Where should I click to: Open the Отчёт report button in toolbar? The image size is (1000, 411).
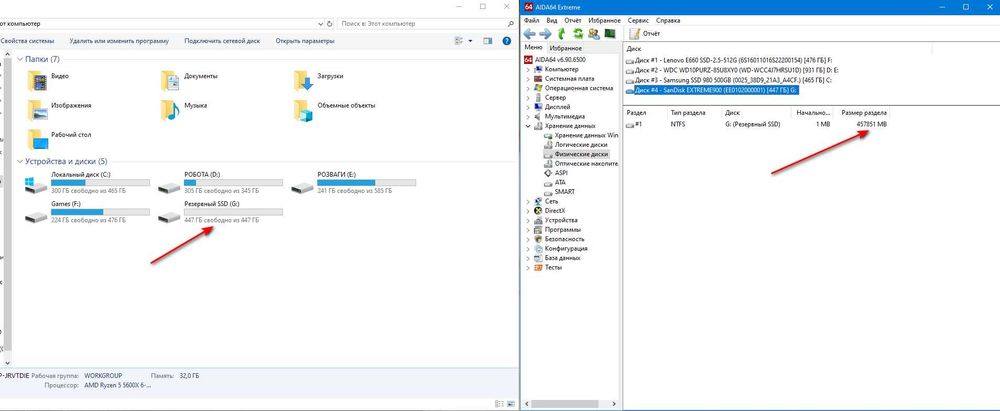645,33
